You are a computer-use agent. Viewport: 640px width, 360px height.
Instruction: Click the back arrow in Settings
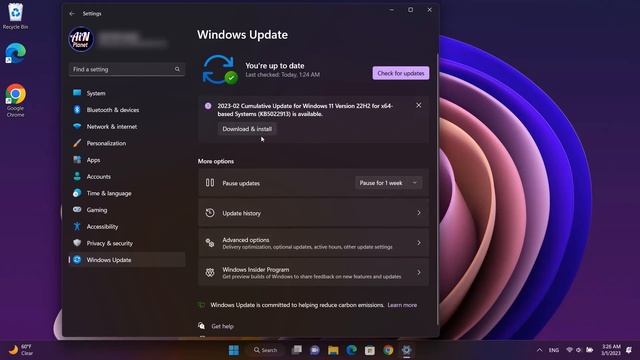(72, 13)
